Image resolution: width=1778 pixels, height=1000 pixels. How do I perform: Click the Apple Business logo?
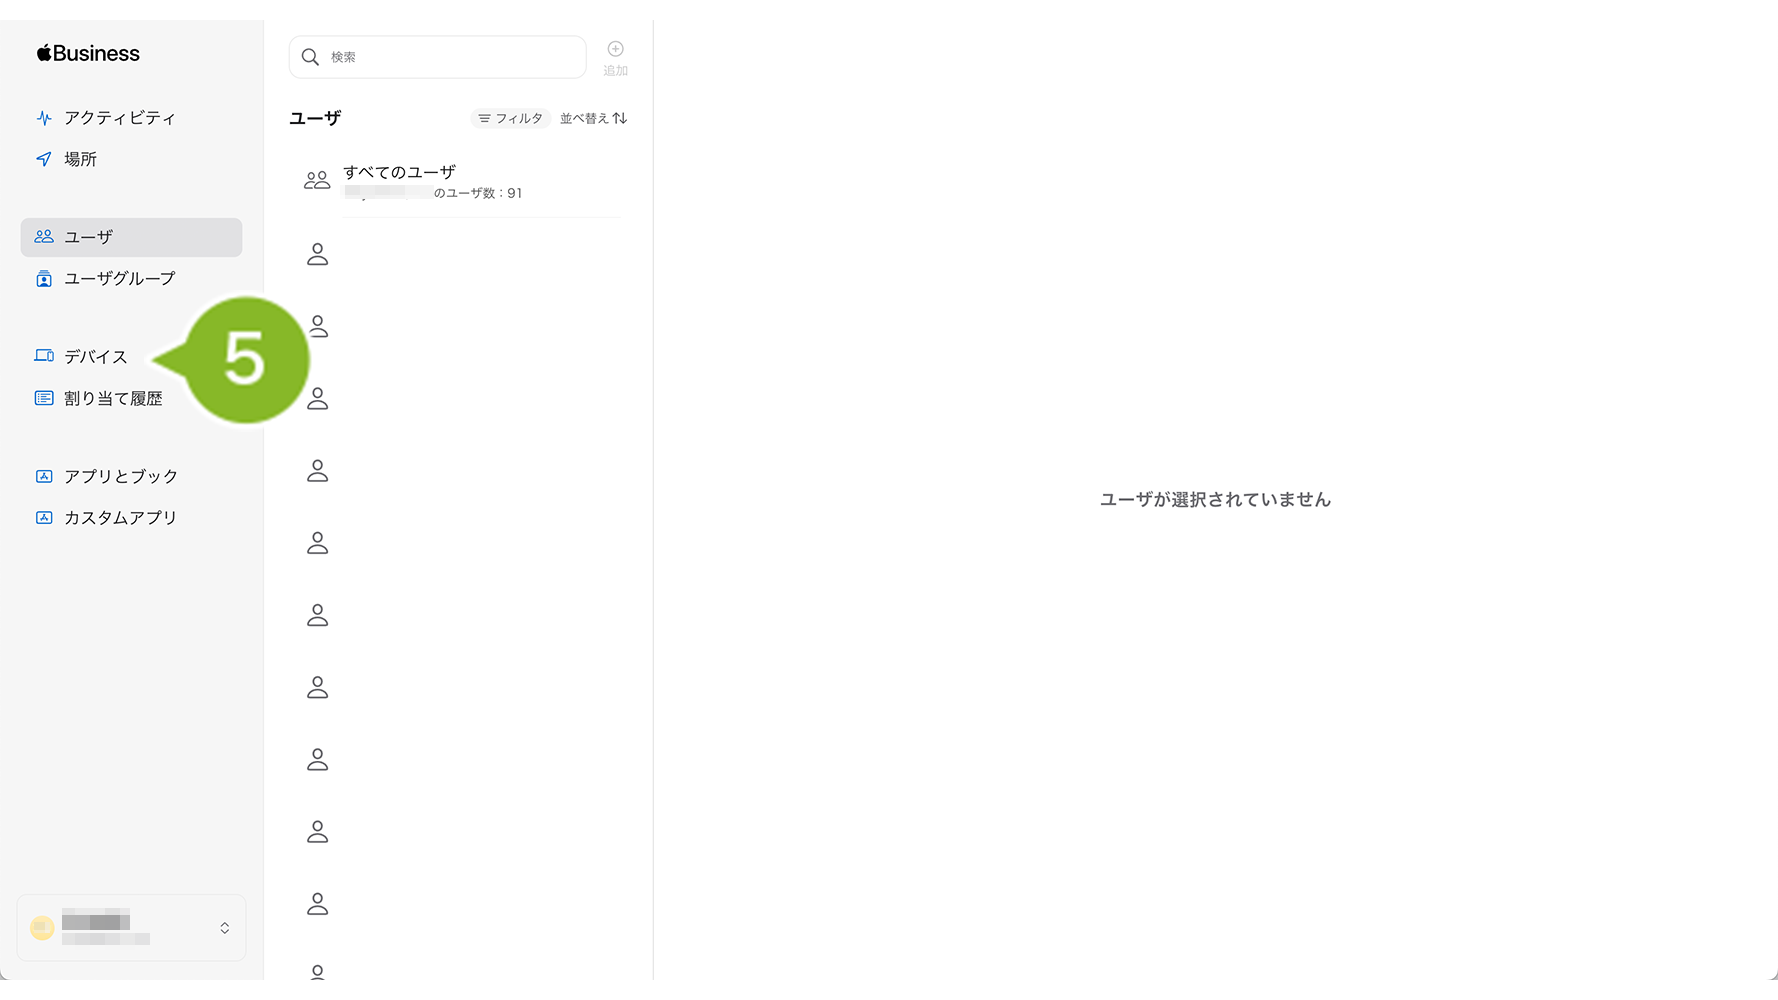pos(88,53)
